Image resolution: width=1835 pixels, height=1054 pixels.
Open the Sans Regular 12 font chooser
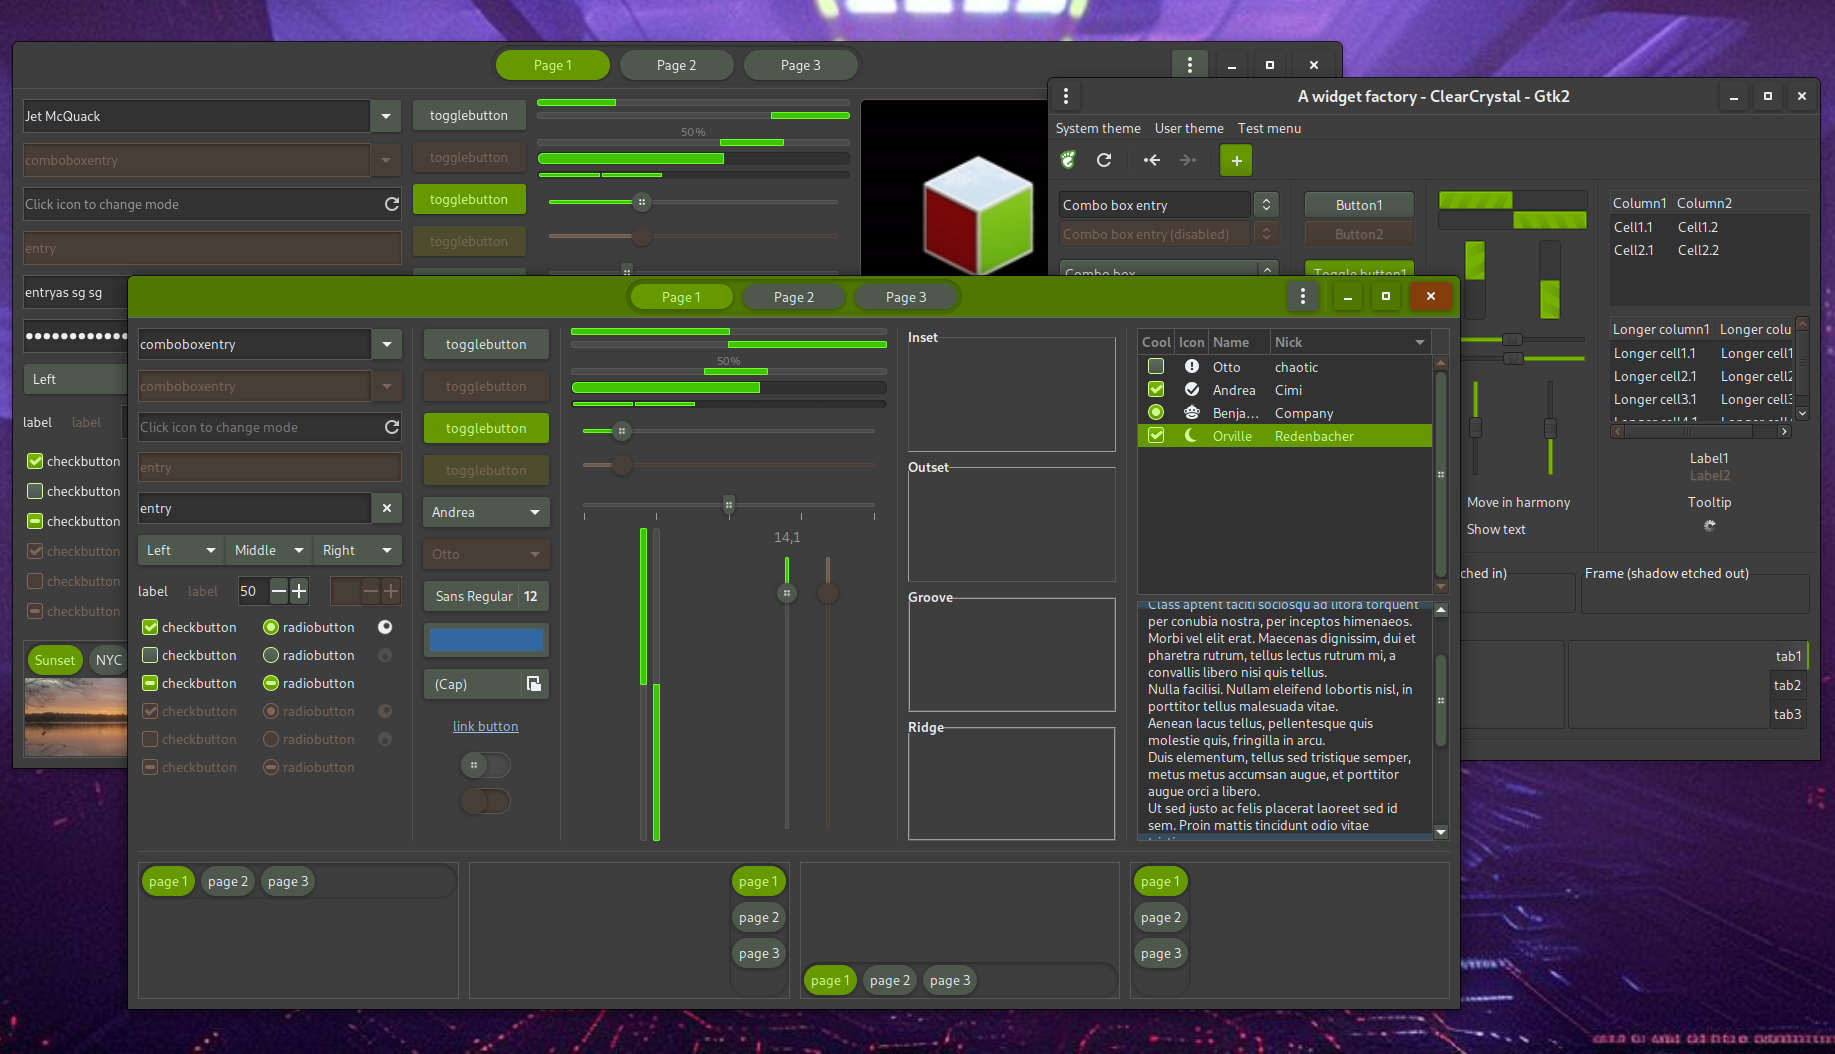486,596
